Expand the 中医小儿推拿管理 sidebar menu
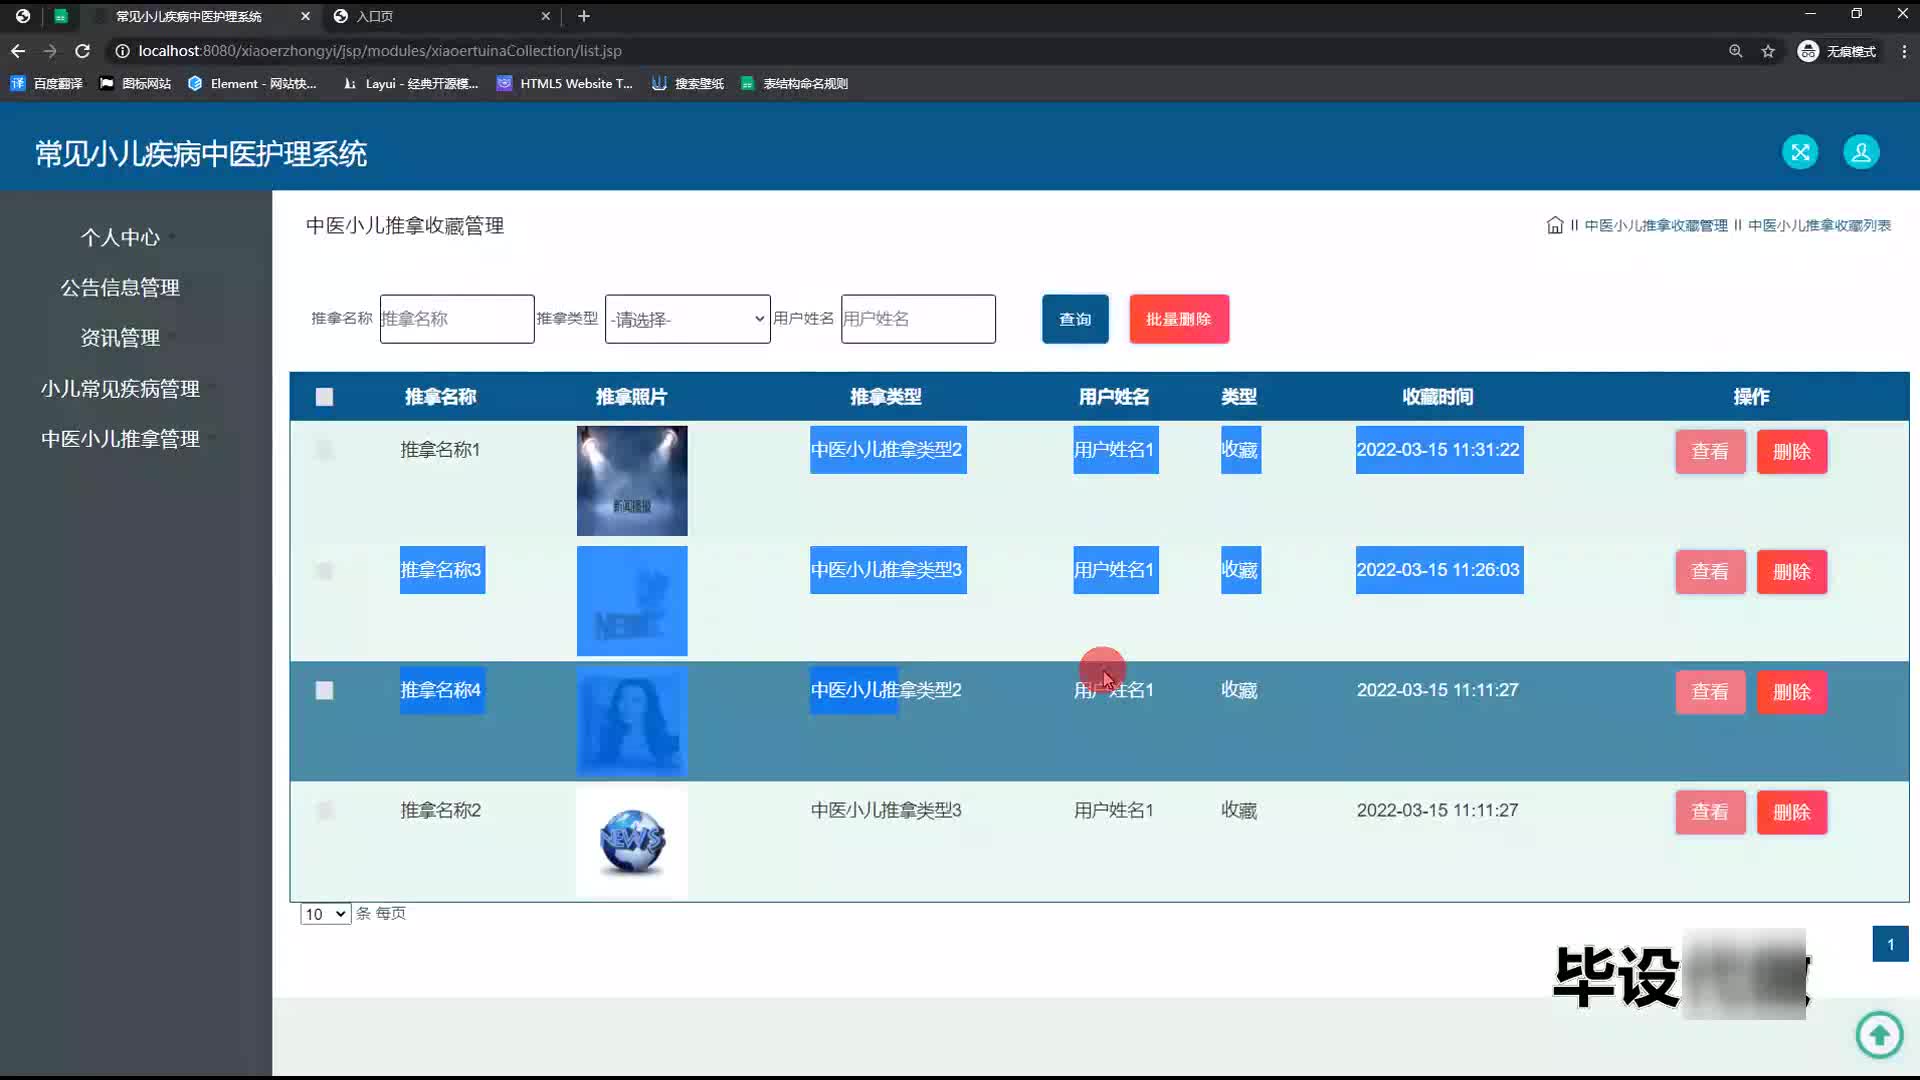This screenshot has width=1920, height=1080. point(120,439)
